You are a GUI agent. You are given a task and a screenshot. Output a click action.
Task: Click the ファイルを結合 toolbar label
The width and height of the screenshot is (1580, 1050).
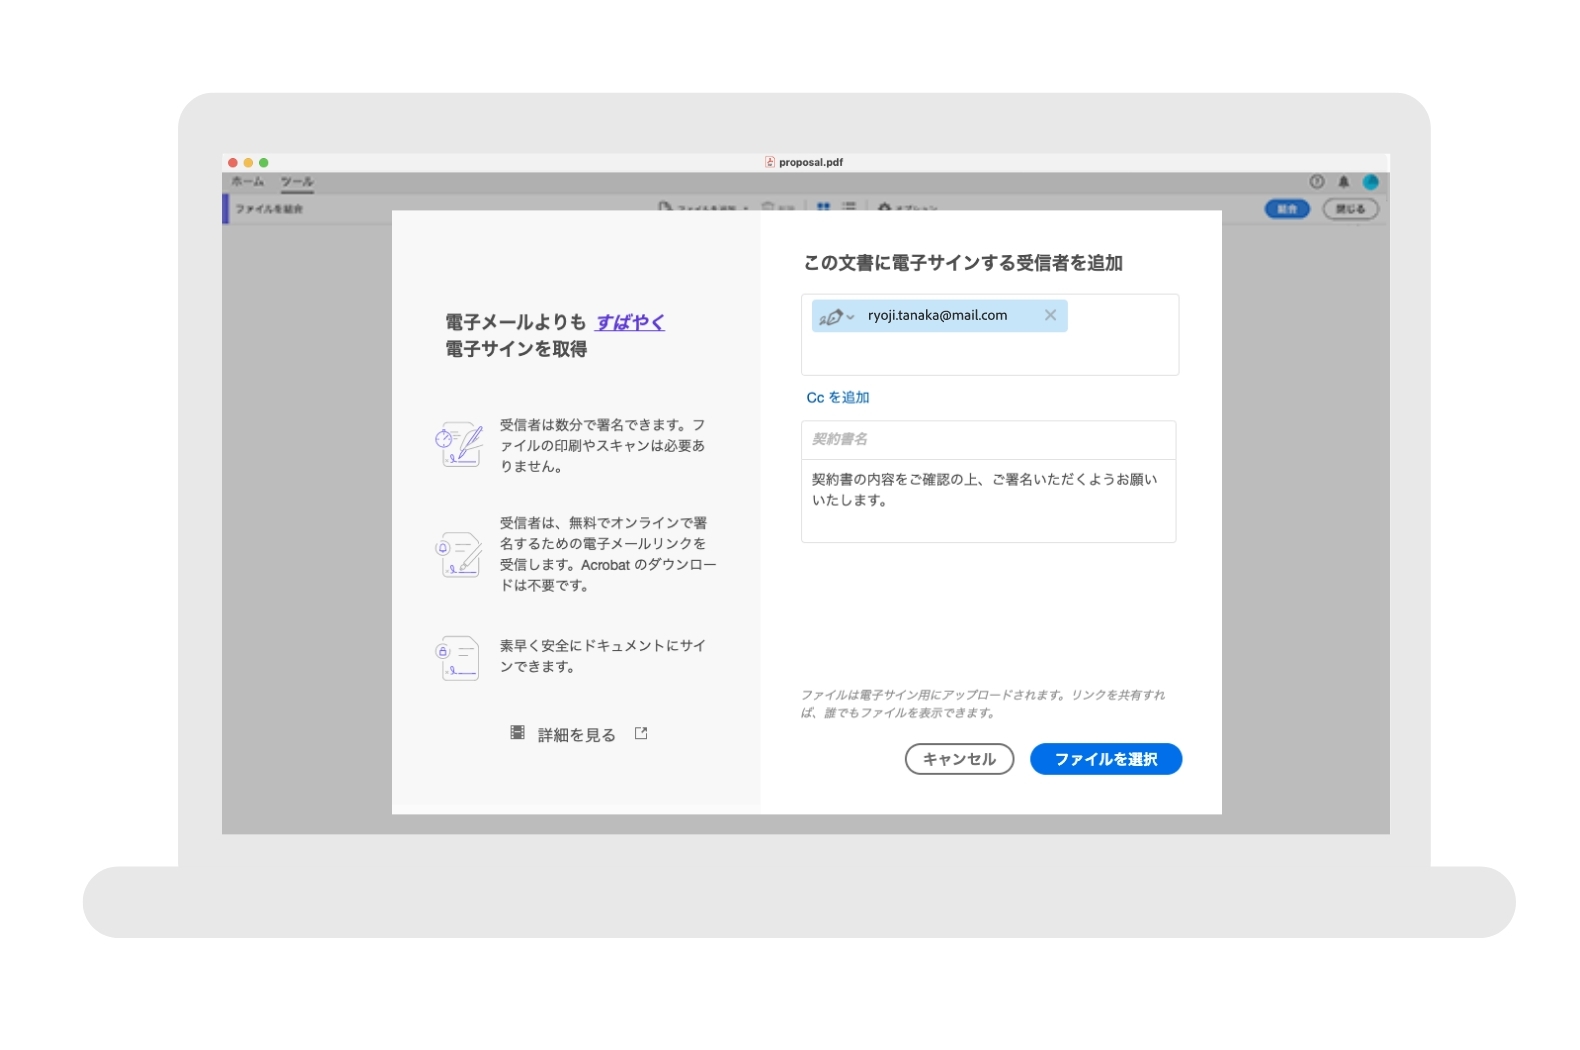(x=269, y=209)
